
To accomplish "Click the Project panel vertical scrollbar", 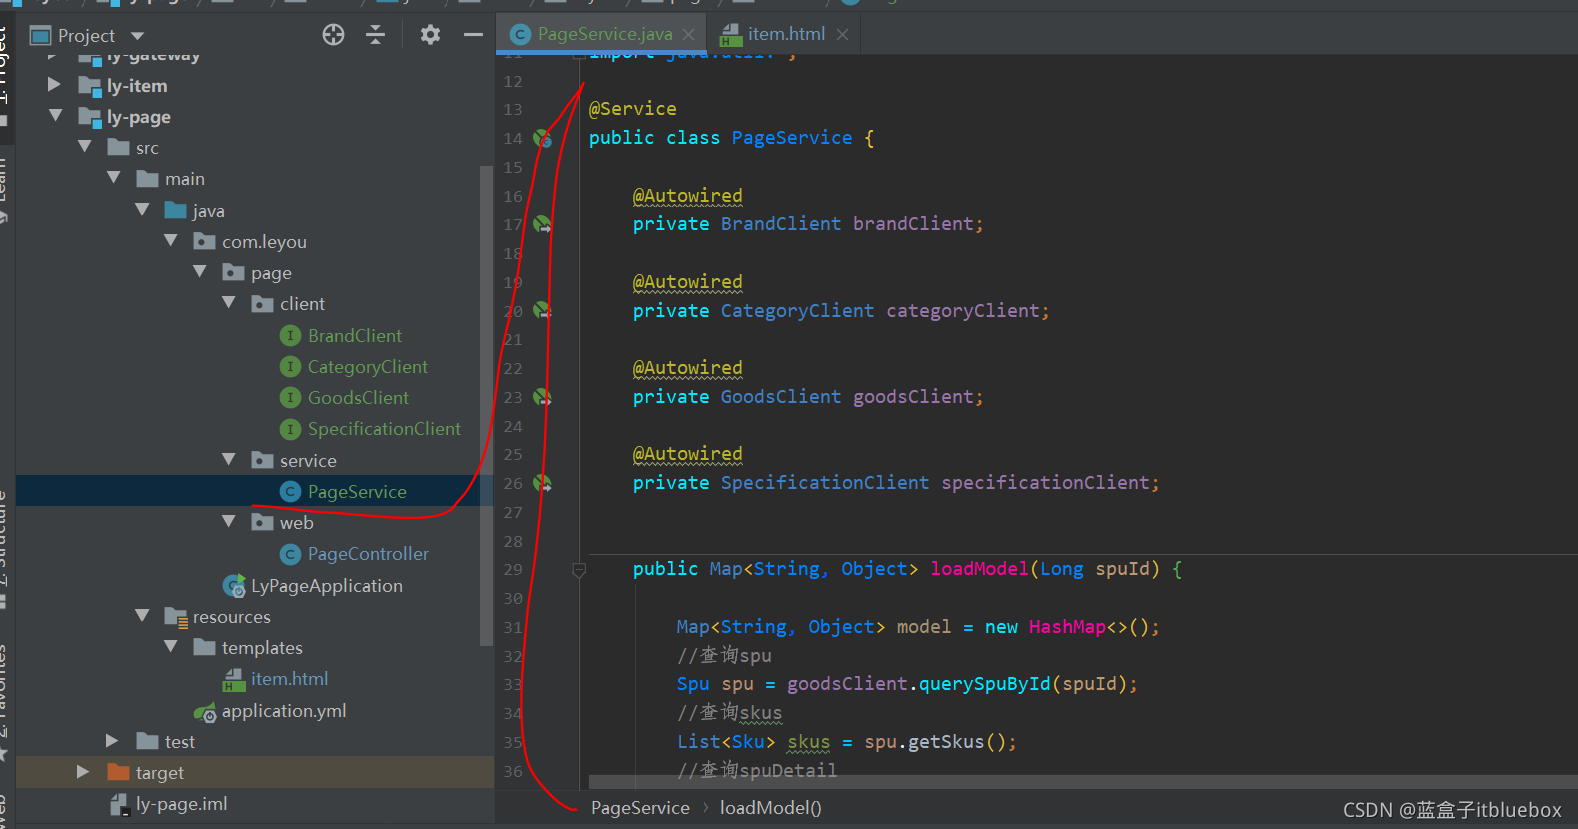I will (x=487, y=405).
